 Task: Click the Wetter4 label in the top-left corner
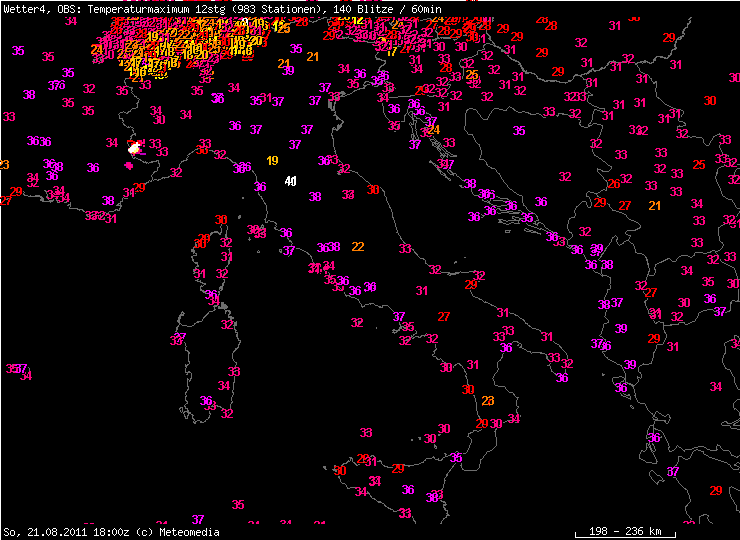coord(22,8)
